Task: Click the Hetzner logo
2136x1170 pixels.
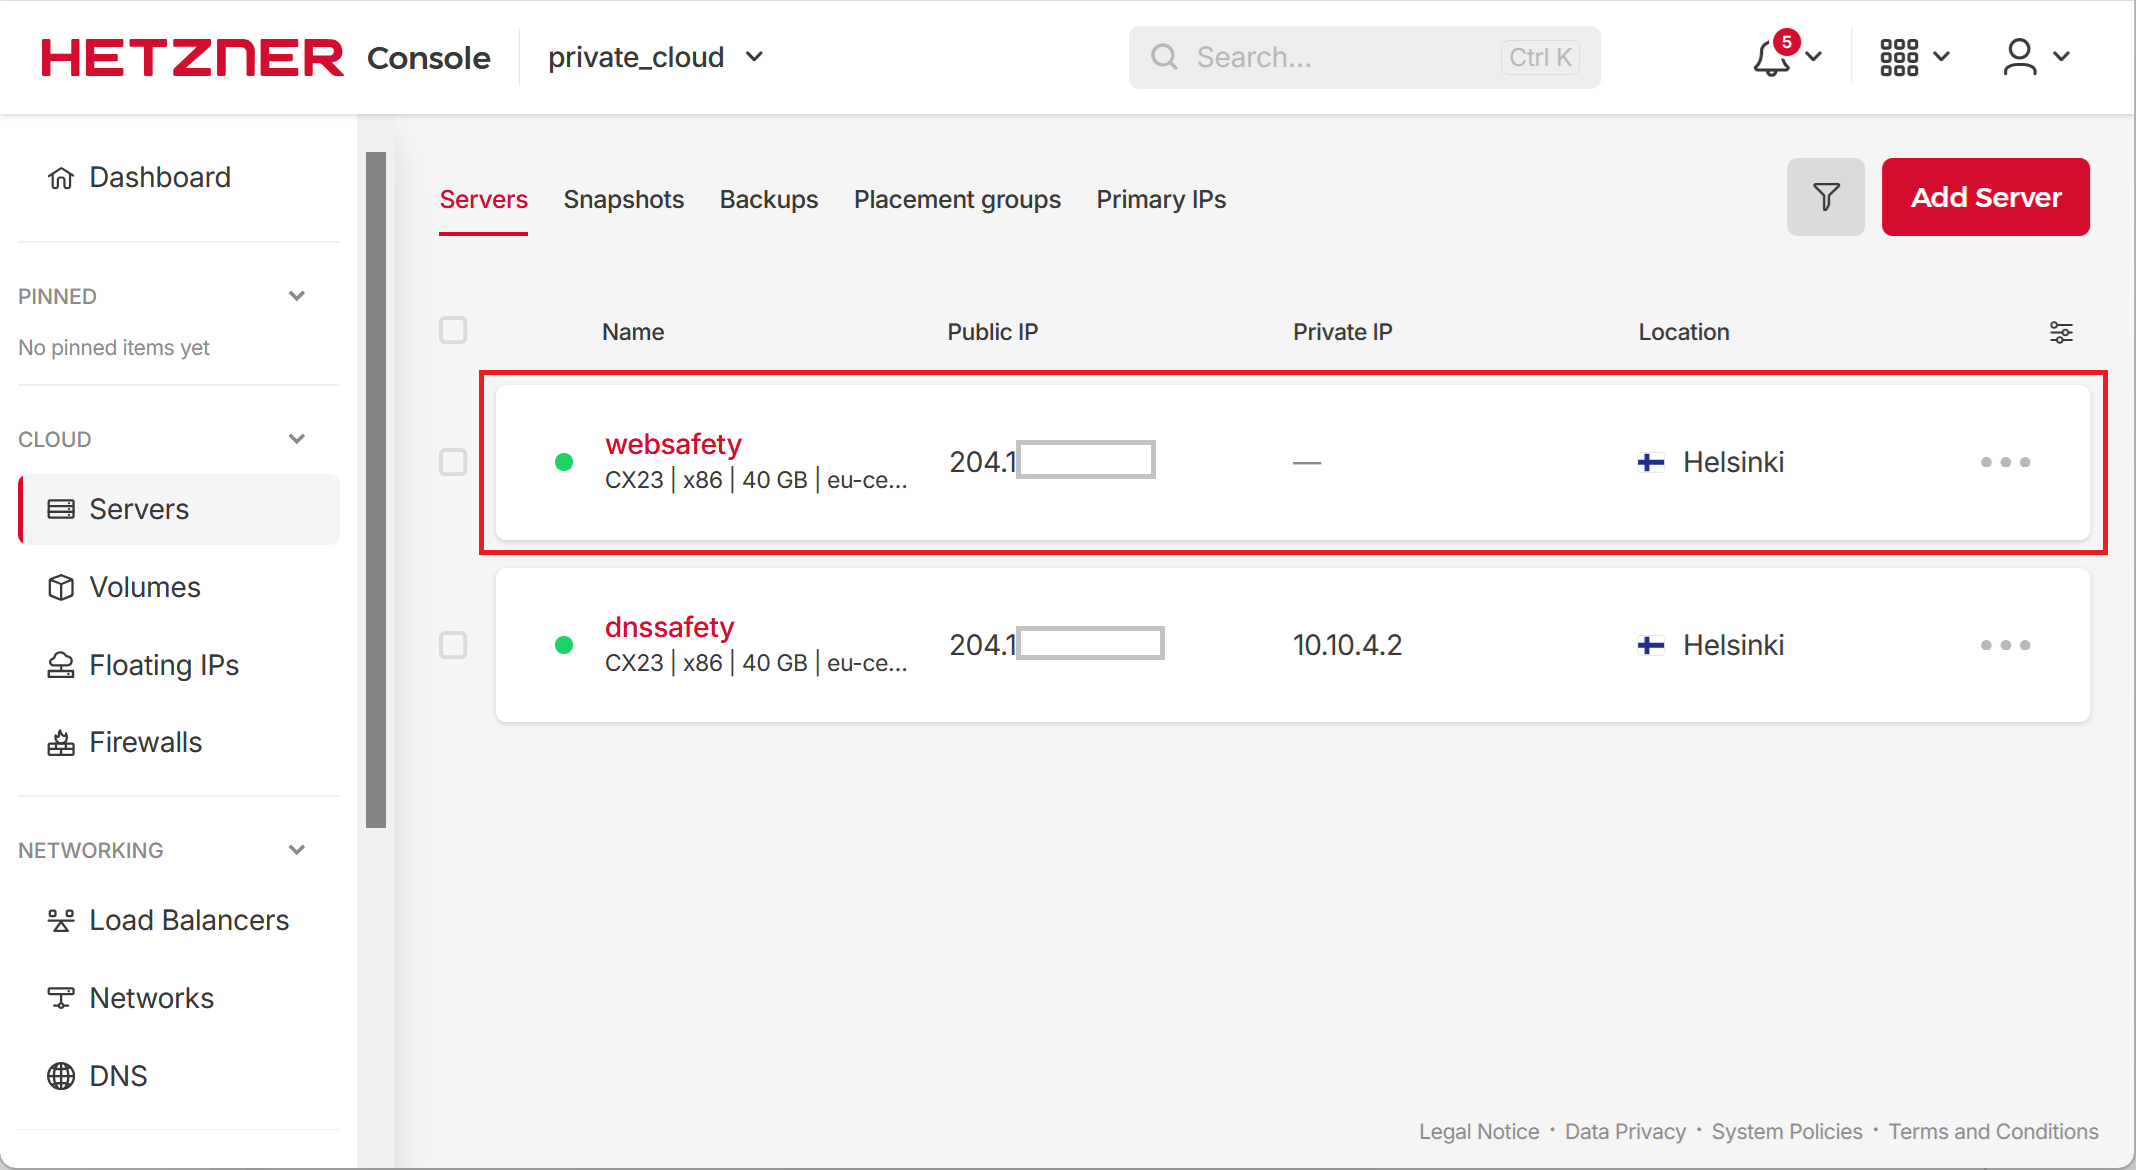Action: [x=192, y=57]
